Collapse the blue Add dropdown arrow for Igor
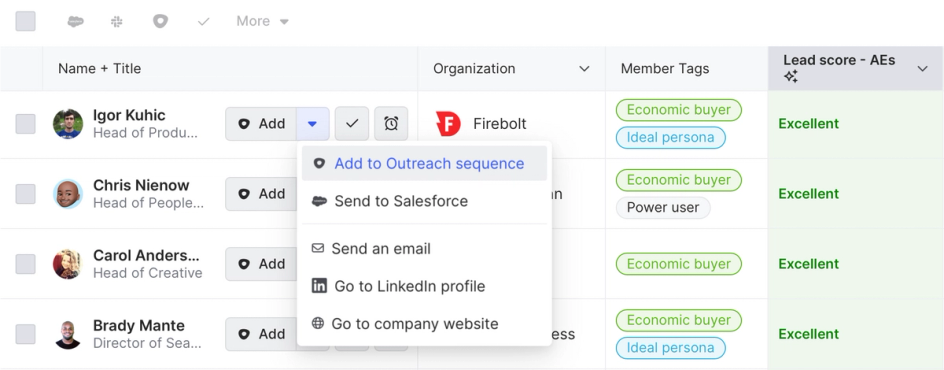Screen dimensions: 944x370 pyautogui.click(x=312, y=123)
